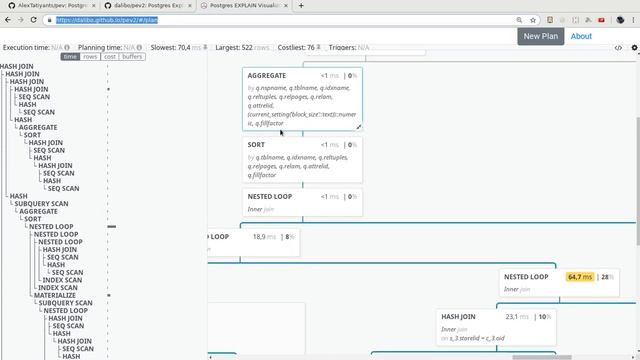The image size is (640, 360).
Task: Select the Postgres EXPLAIN Visualizer tab
Action: tap(244, 6)
